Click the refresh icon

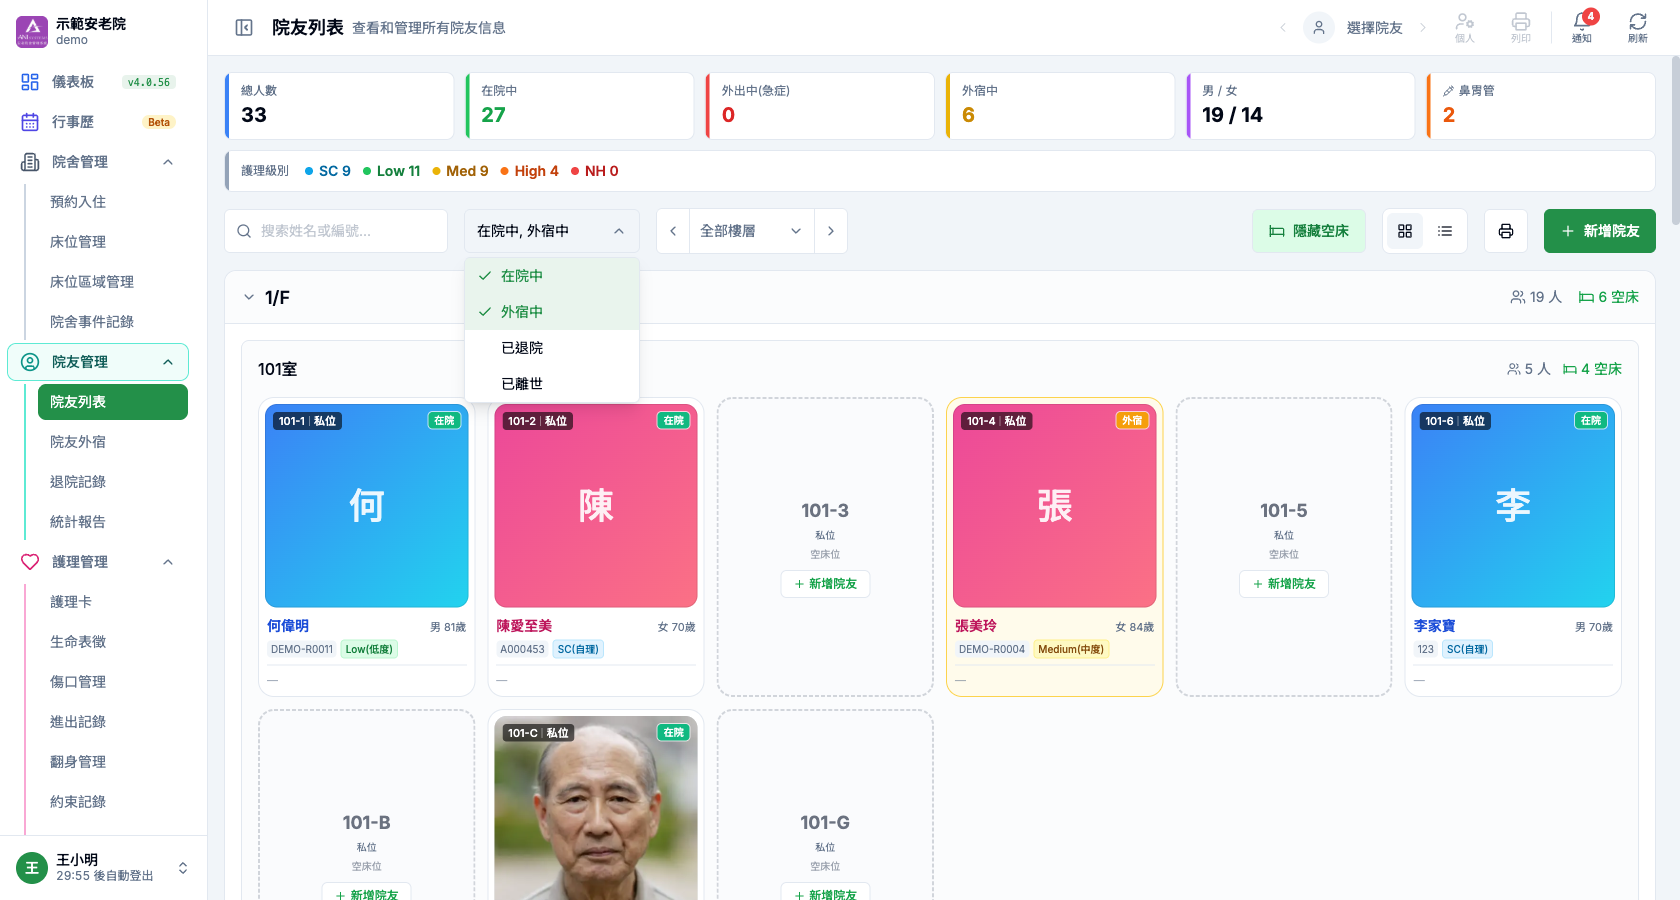click(x=1638, y=27)
